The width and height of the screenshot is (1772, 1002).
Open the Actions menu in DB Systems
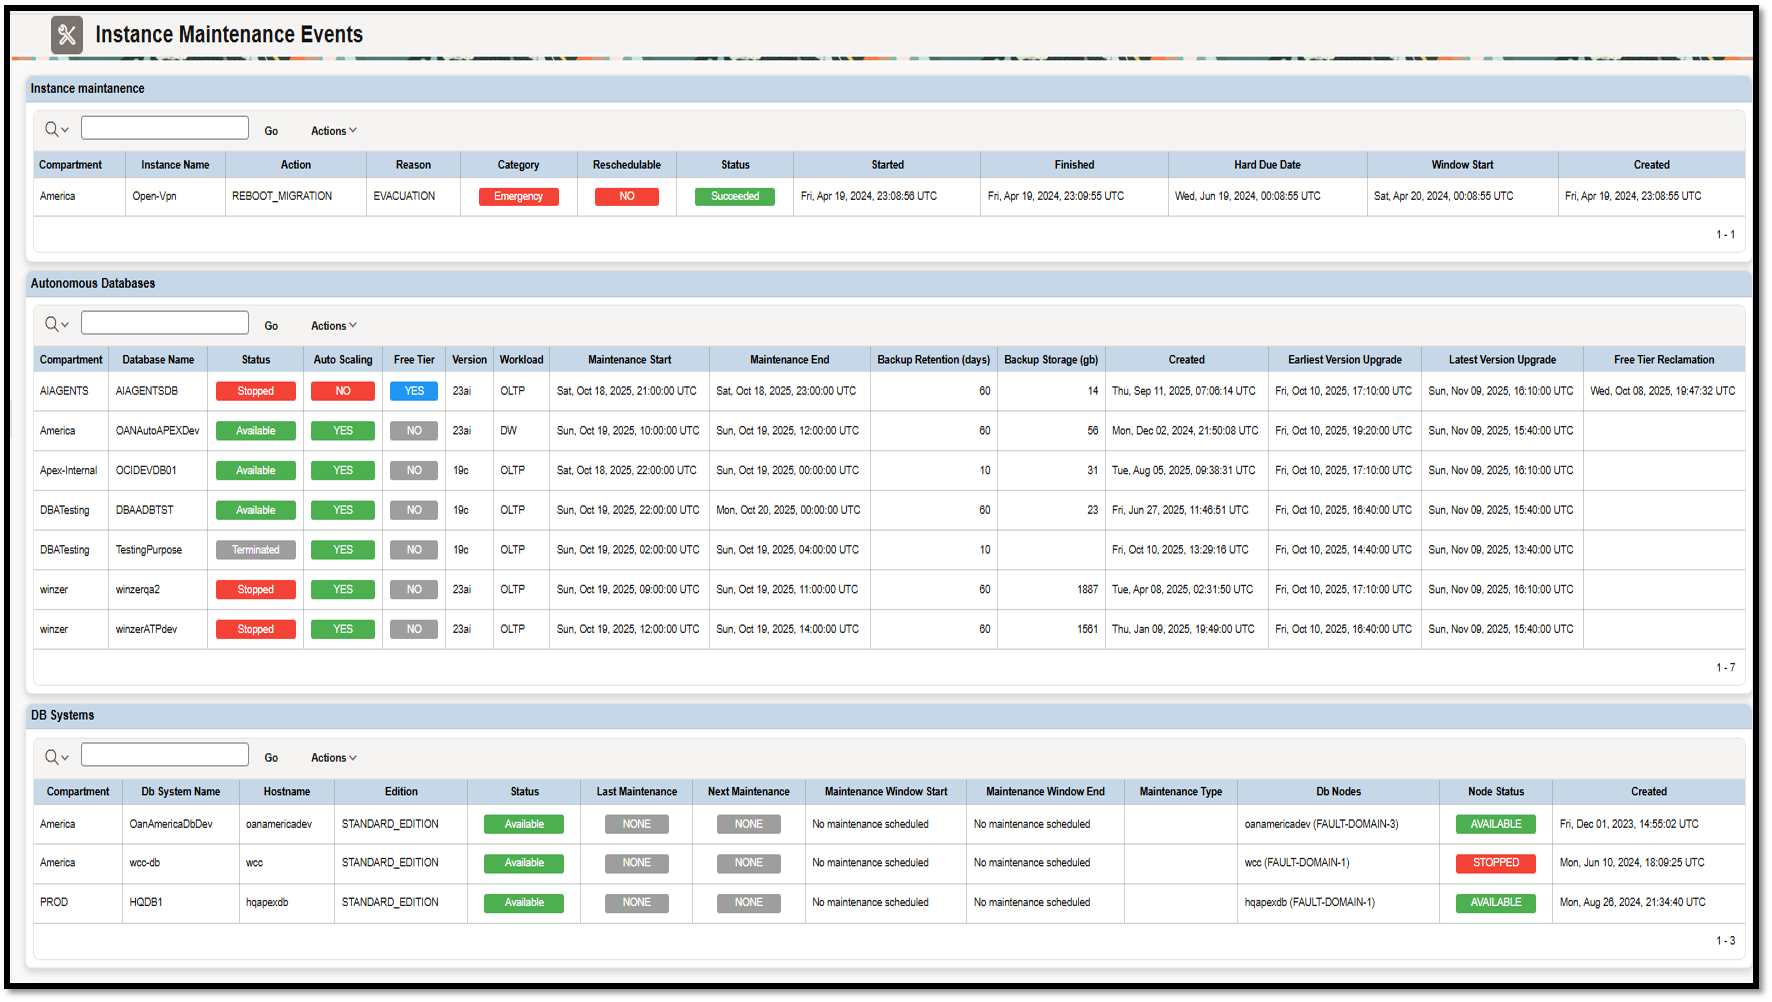(x=332, y=757)
